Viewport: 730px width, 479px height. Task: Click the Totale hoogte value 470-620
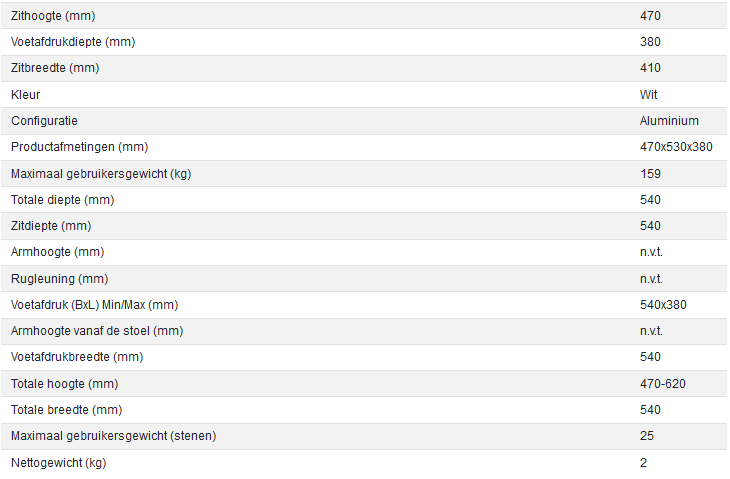click(x=662, y=383)
